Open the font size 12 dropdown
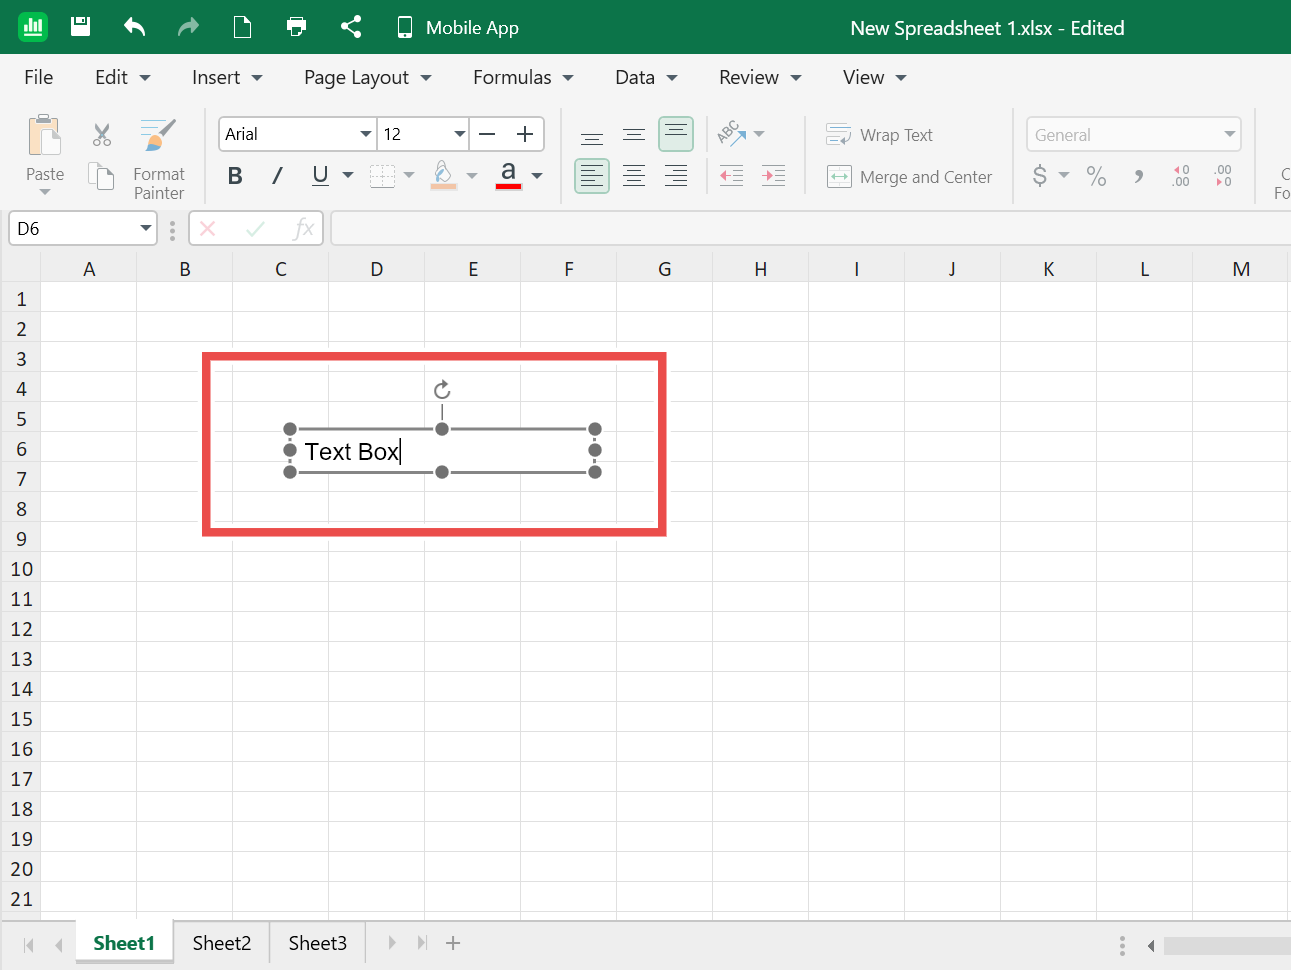This screenshot has width=1291, height=970. (x=423, y=134)
